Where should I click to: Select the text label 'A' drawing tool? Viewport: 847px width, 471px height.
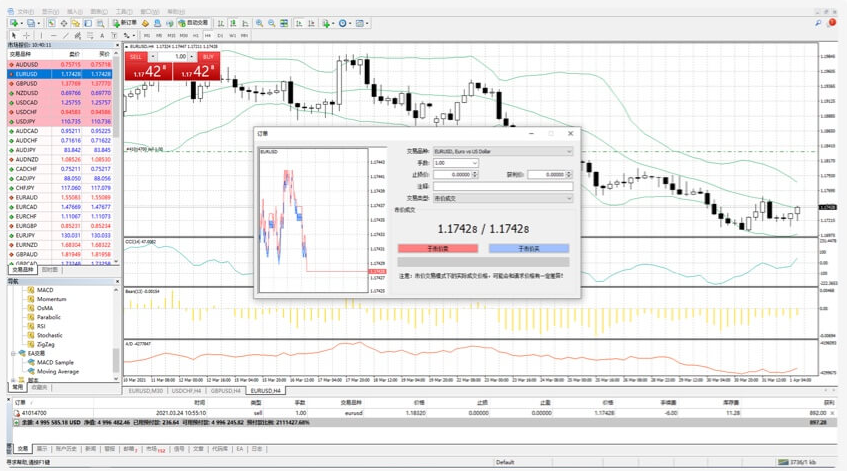(100, 35)
